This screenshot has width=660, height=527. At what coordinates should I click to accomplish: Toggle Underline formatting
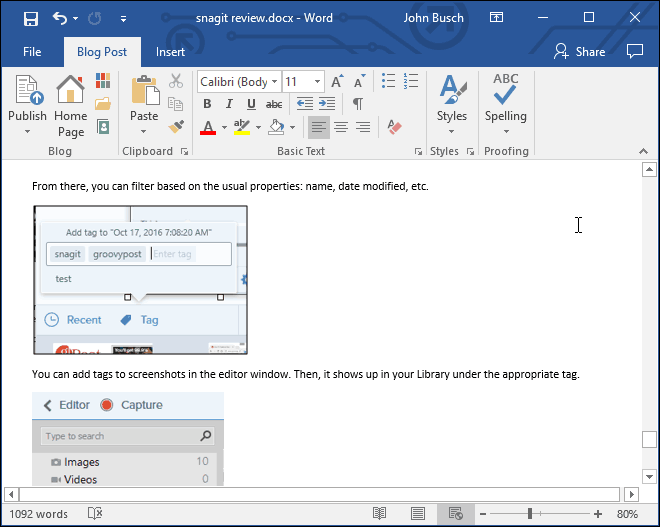[251, 104]
